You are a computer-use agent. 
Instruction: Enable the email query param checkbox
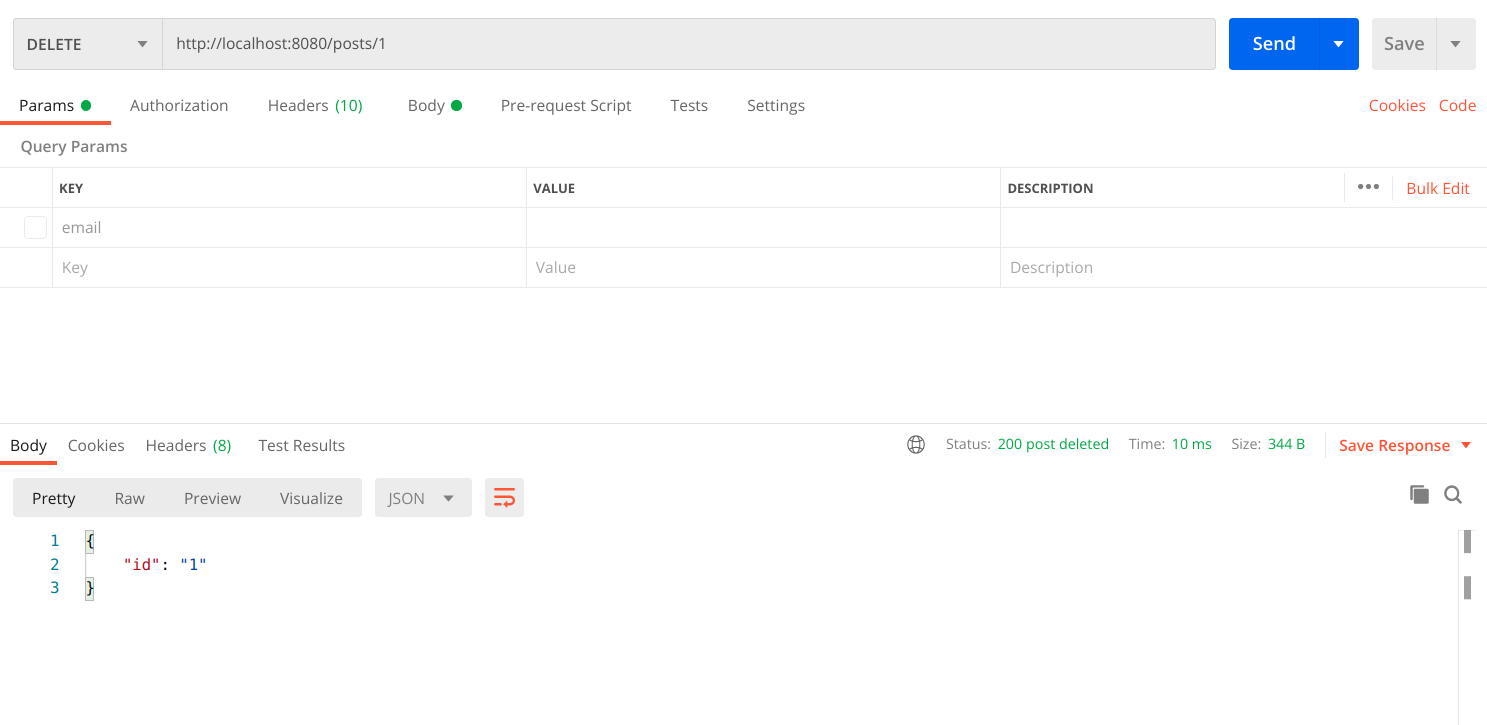[x=35, y=228]
